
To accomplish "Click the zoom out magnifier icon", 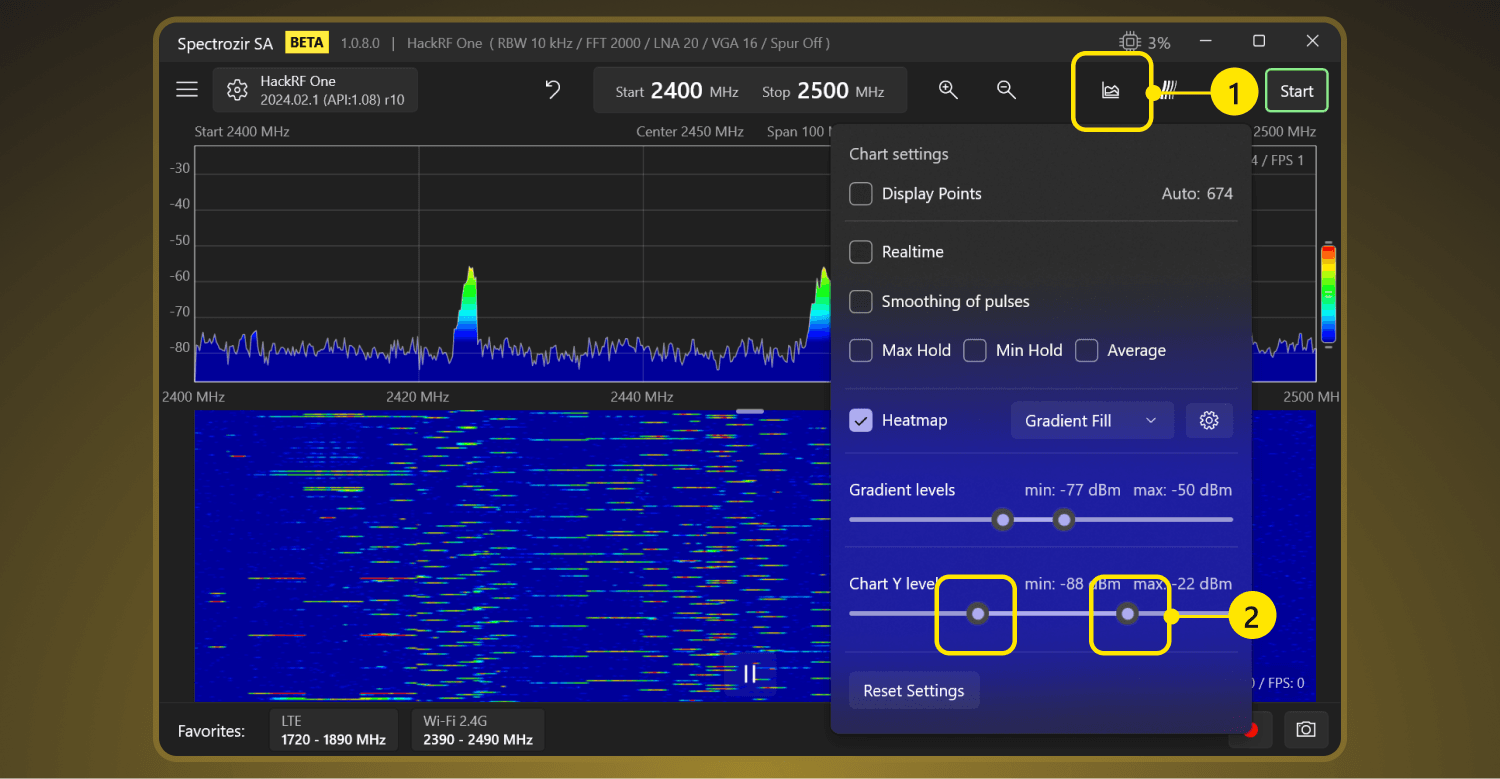I will 1007,90.
